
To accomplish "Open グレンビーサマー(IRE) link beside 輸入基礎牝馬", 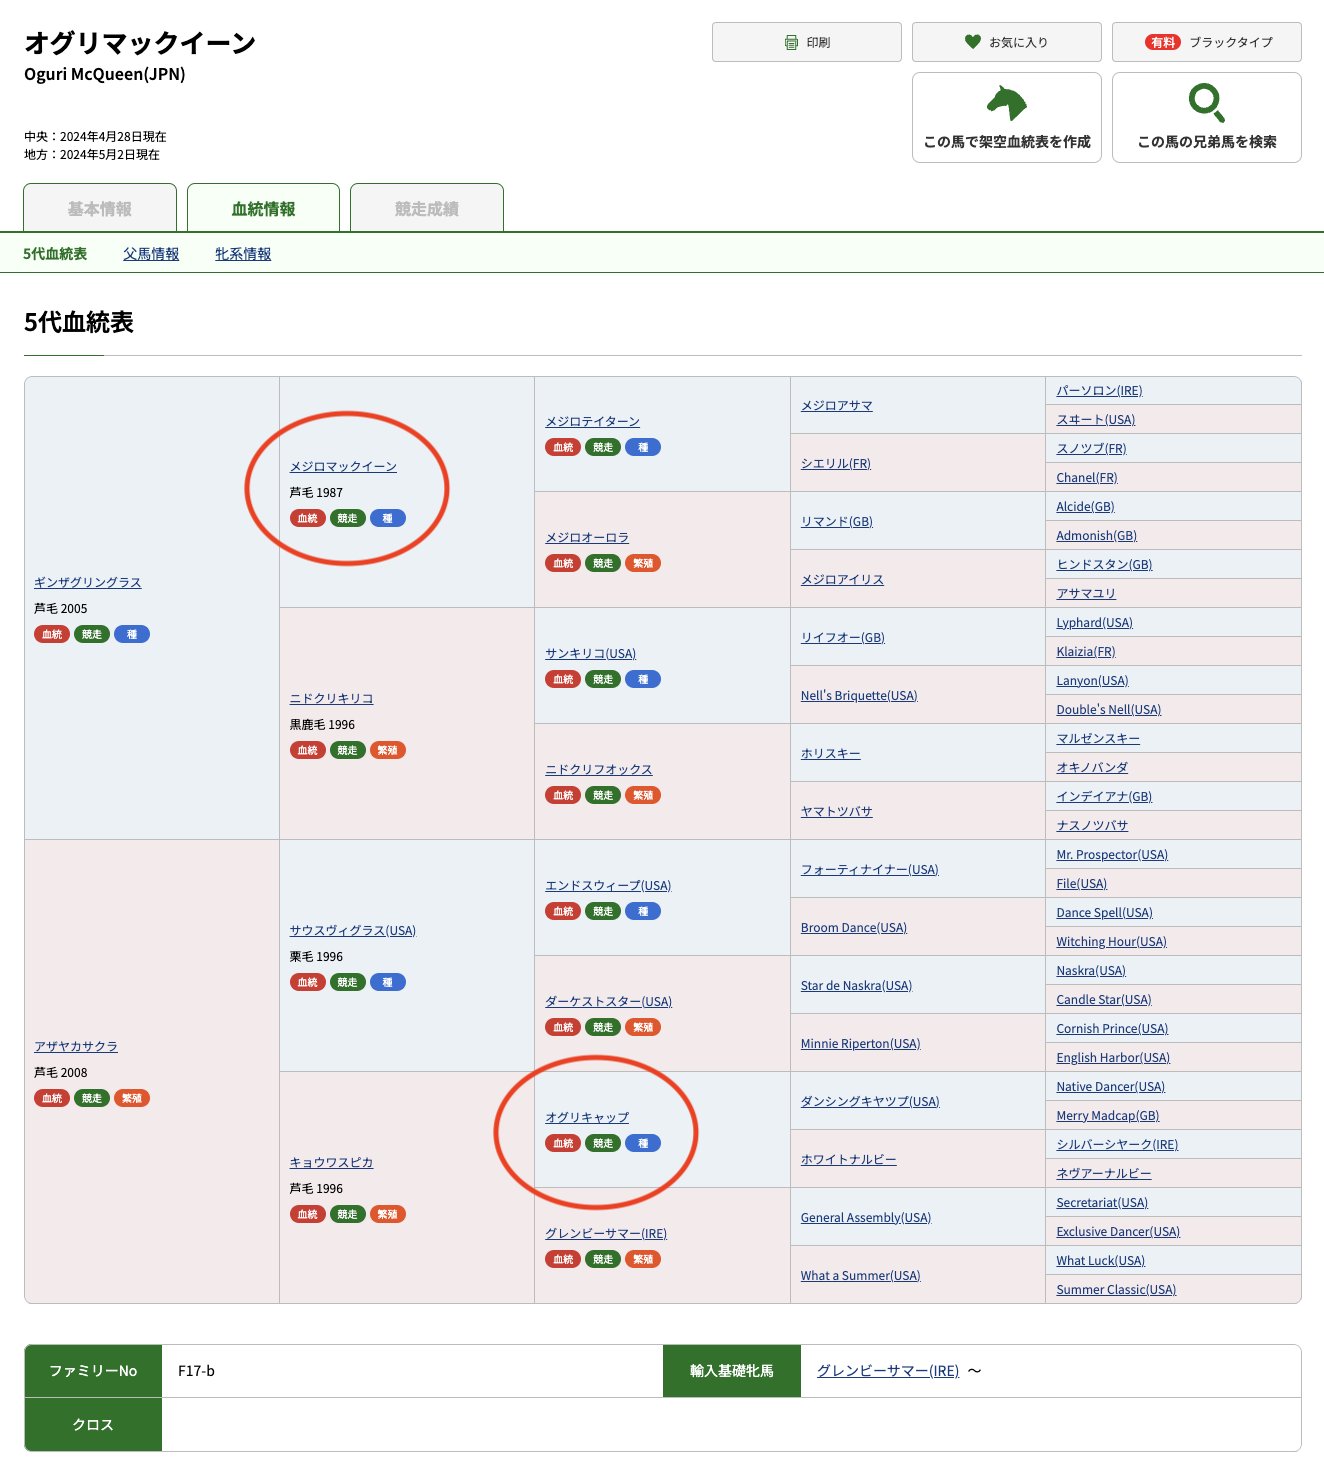I will click(888, 1370).
